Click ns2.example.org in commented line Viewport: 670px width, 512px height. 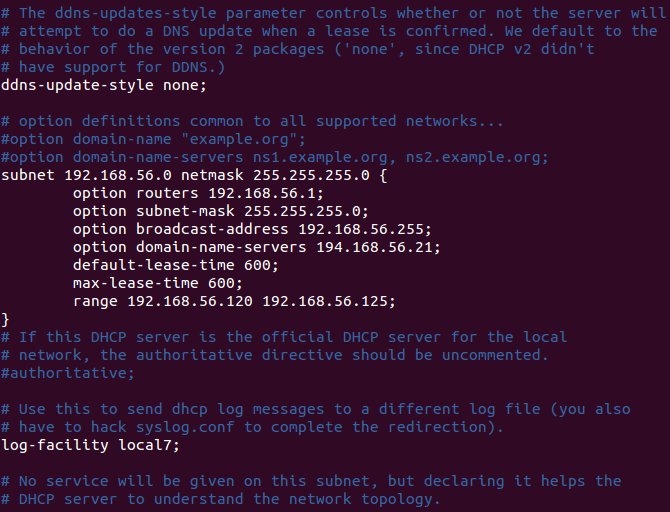[x=473, y=157]
